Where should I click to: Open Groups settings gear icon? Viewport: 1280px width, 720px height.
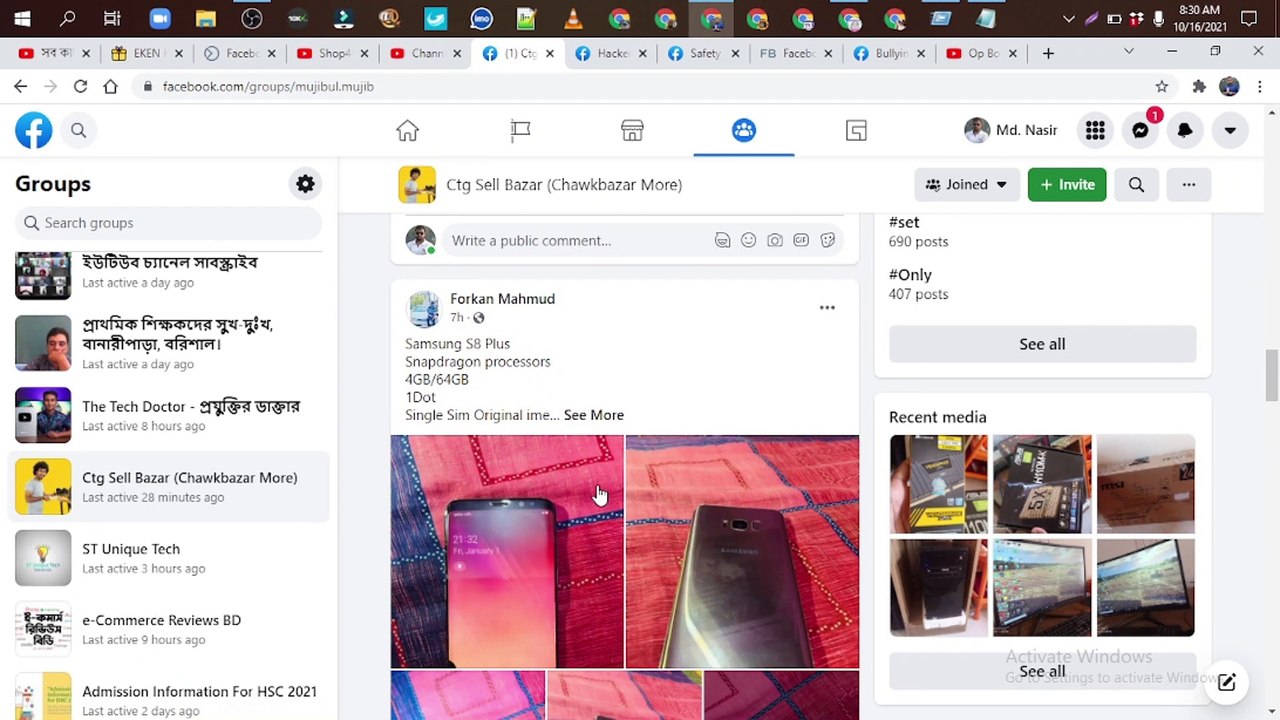(305, 184)
